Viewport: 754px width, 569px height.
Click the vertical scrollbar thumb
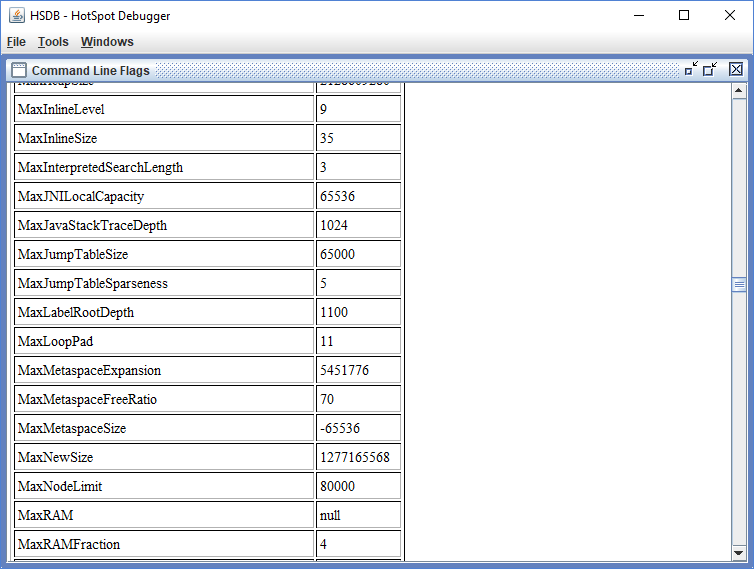(739, 285)
